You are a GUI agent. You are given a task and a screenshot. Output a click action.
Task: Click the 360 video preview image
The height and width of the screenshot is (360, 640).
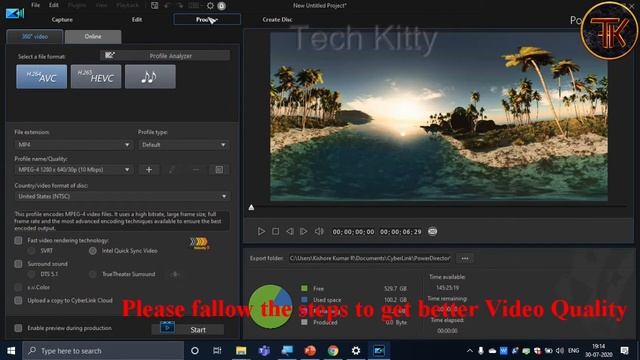(x=439, y=116)
